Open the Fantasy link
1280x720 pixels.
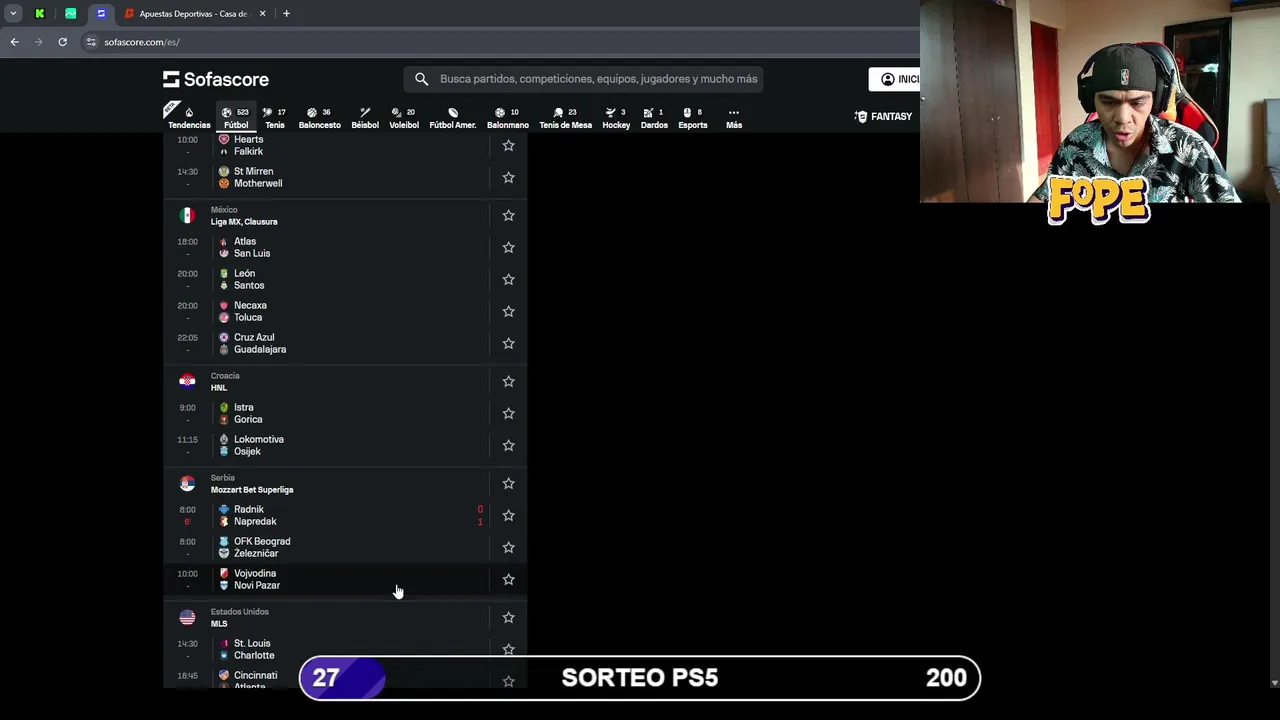(883, 117)
